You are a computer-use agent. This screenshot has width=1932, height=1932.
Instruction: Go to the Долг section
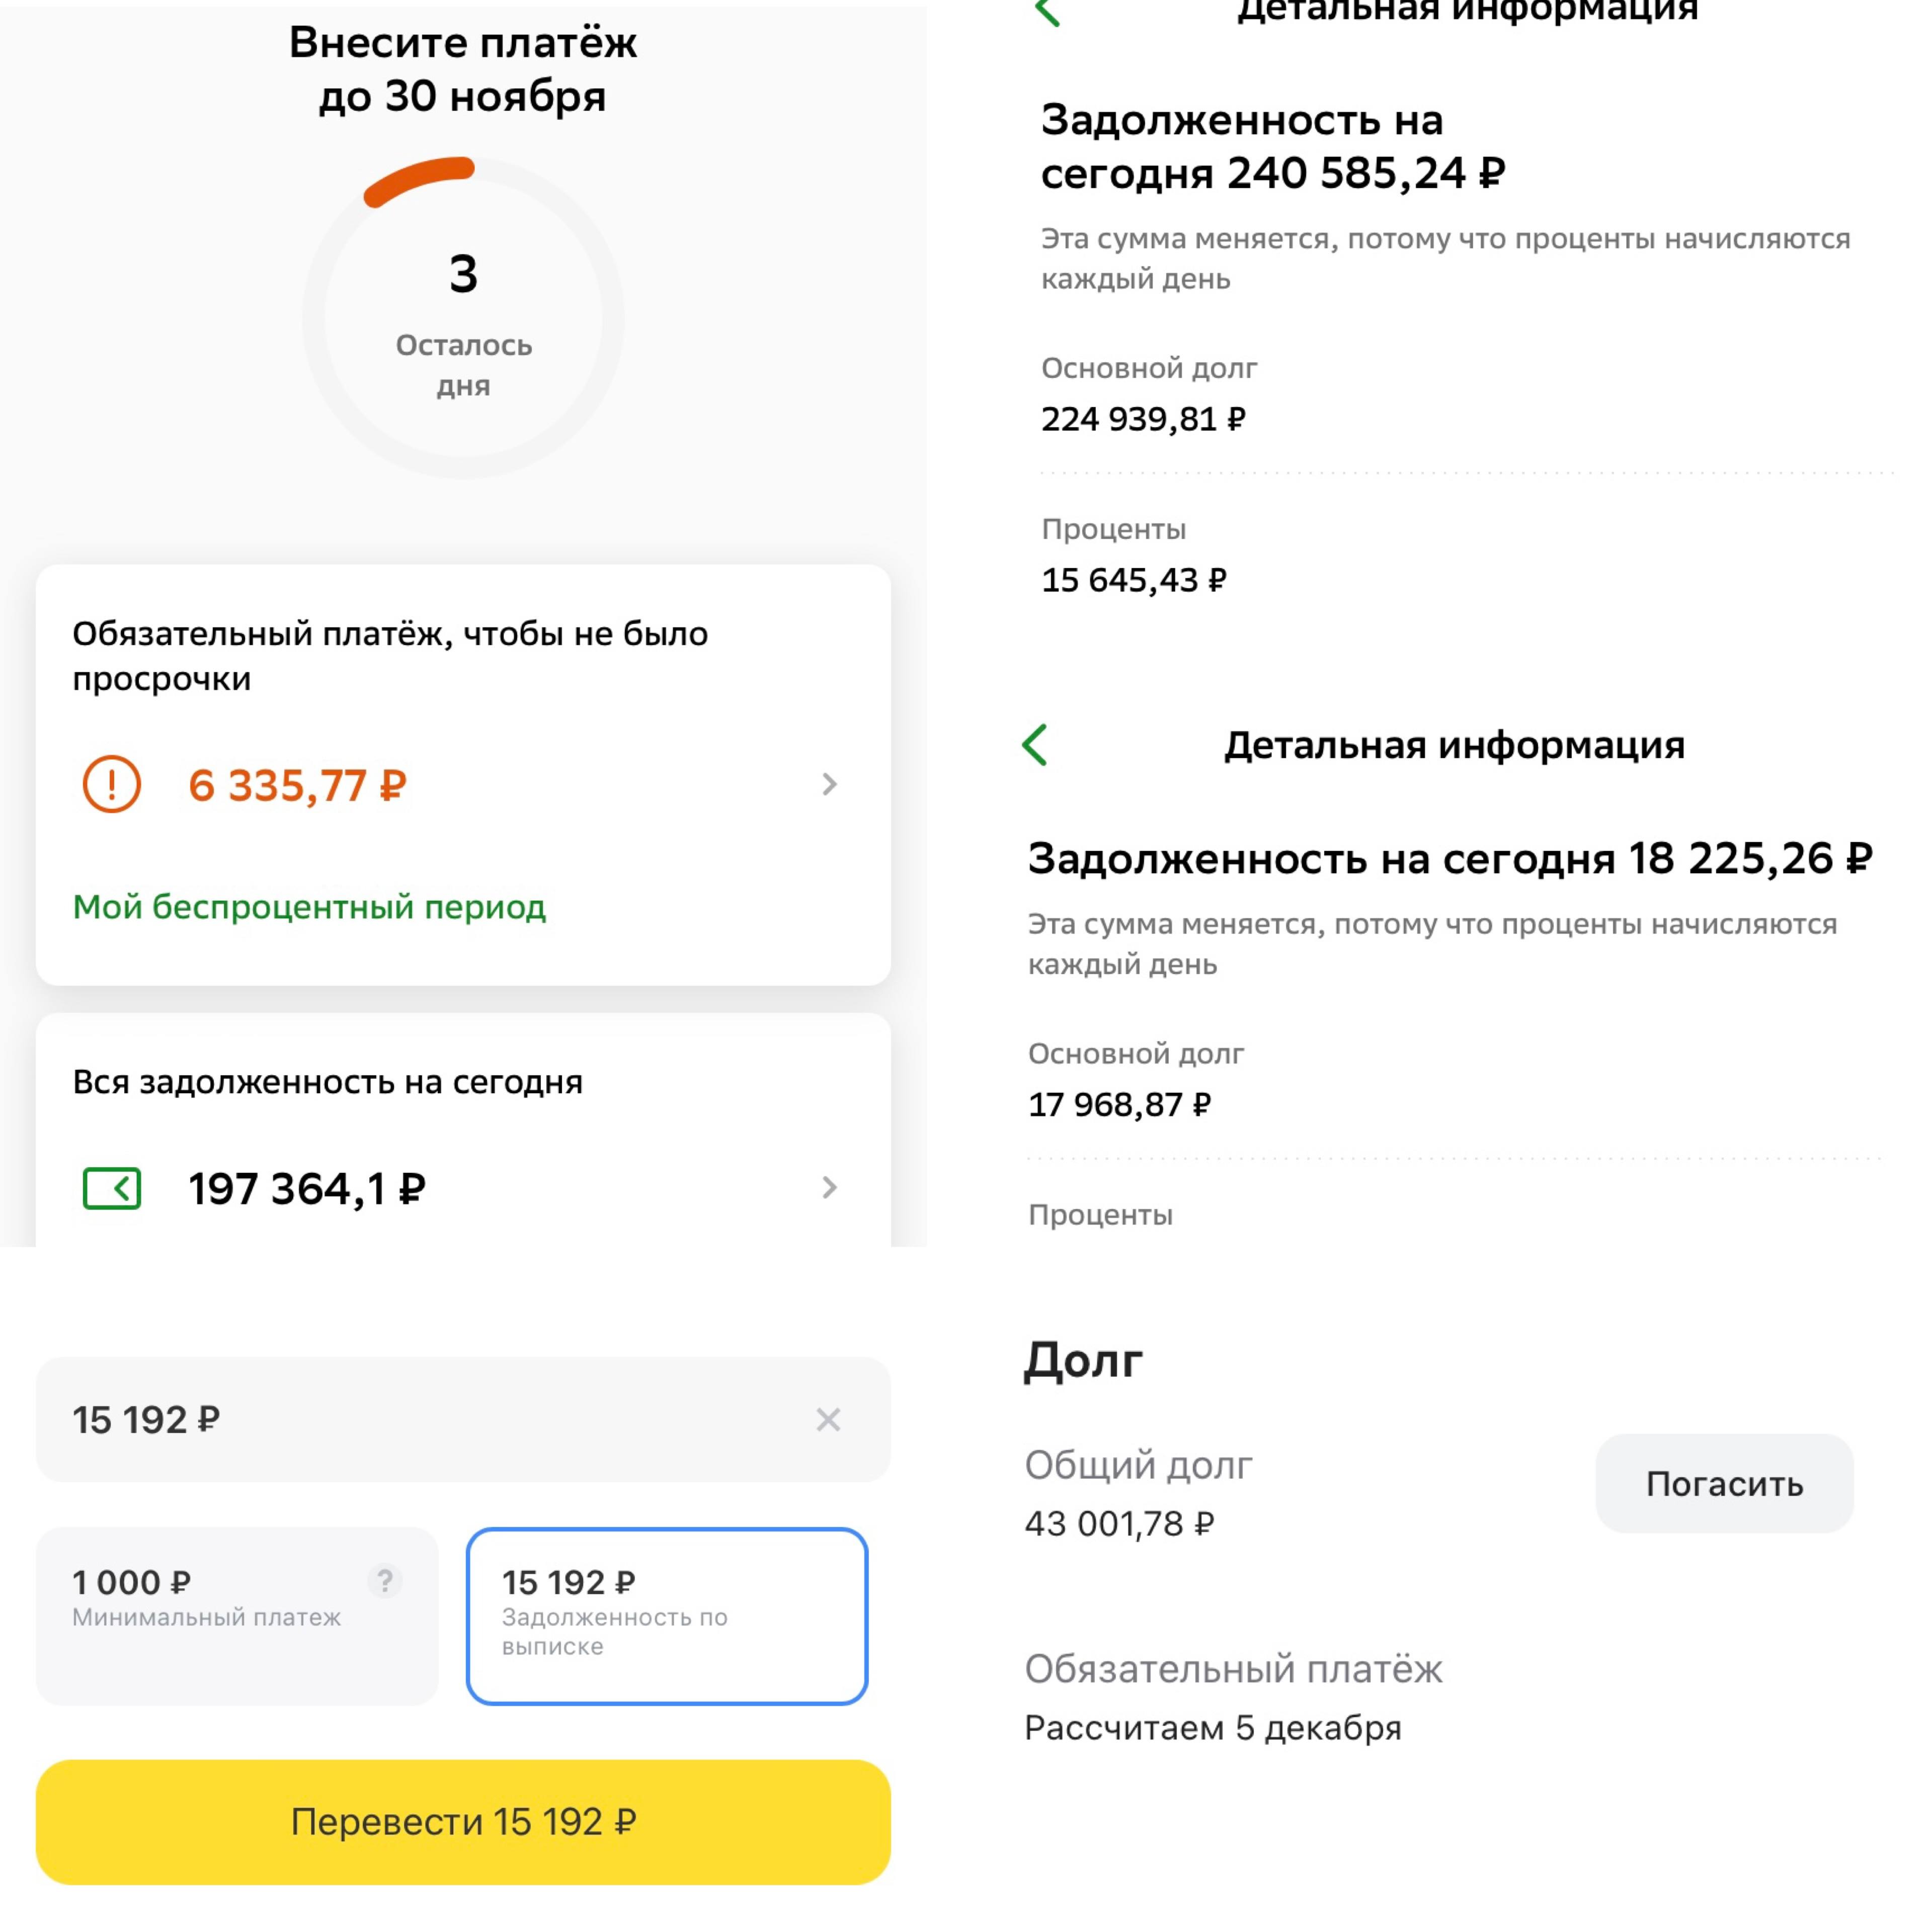(x=1083, y=1360)
